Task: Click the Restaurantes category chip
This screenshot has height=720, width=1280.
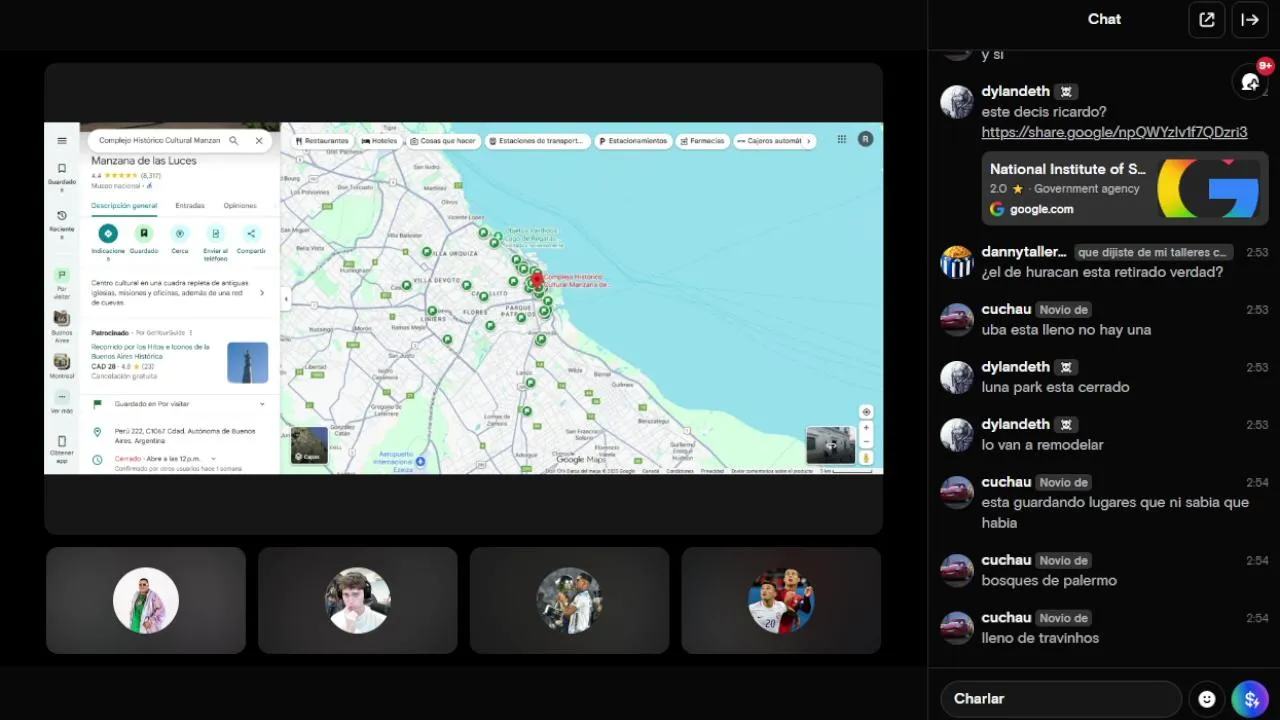Action: (x=322, y=141)
